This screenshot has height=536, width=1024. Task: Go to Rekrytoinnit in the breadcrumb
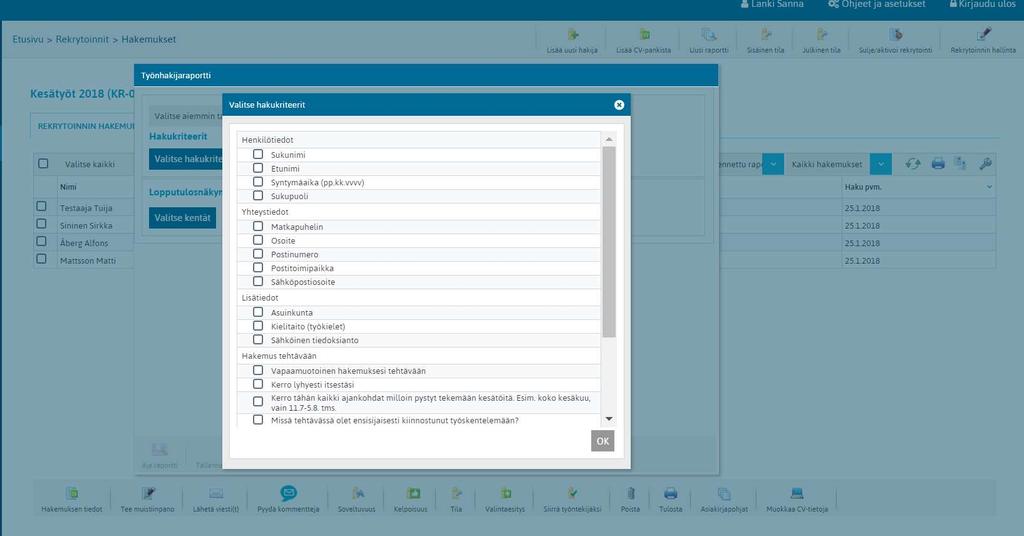click(x=82, y=39)
